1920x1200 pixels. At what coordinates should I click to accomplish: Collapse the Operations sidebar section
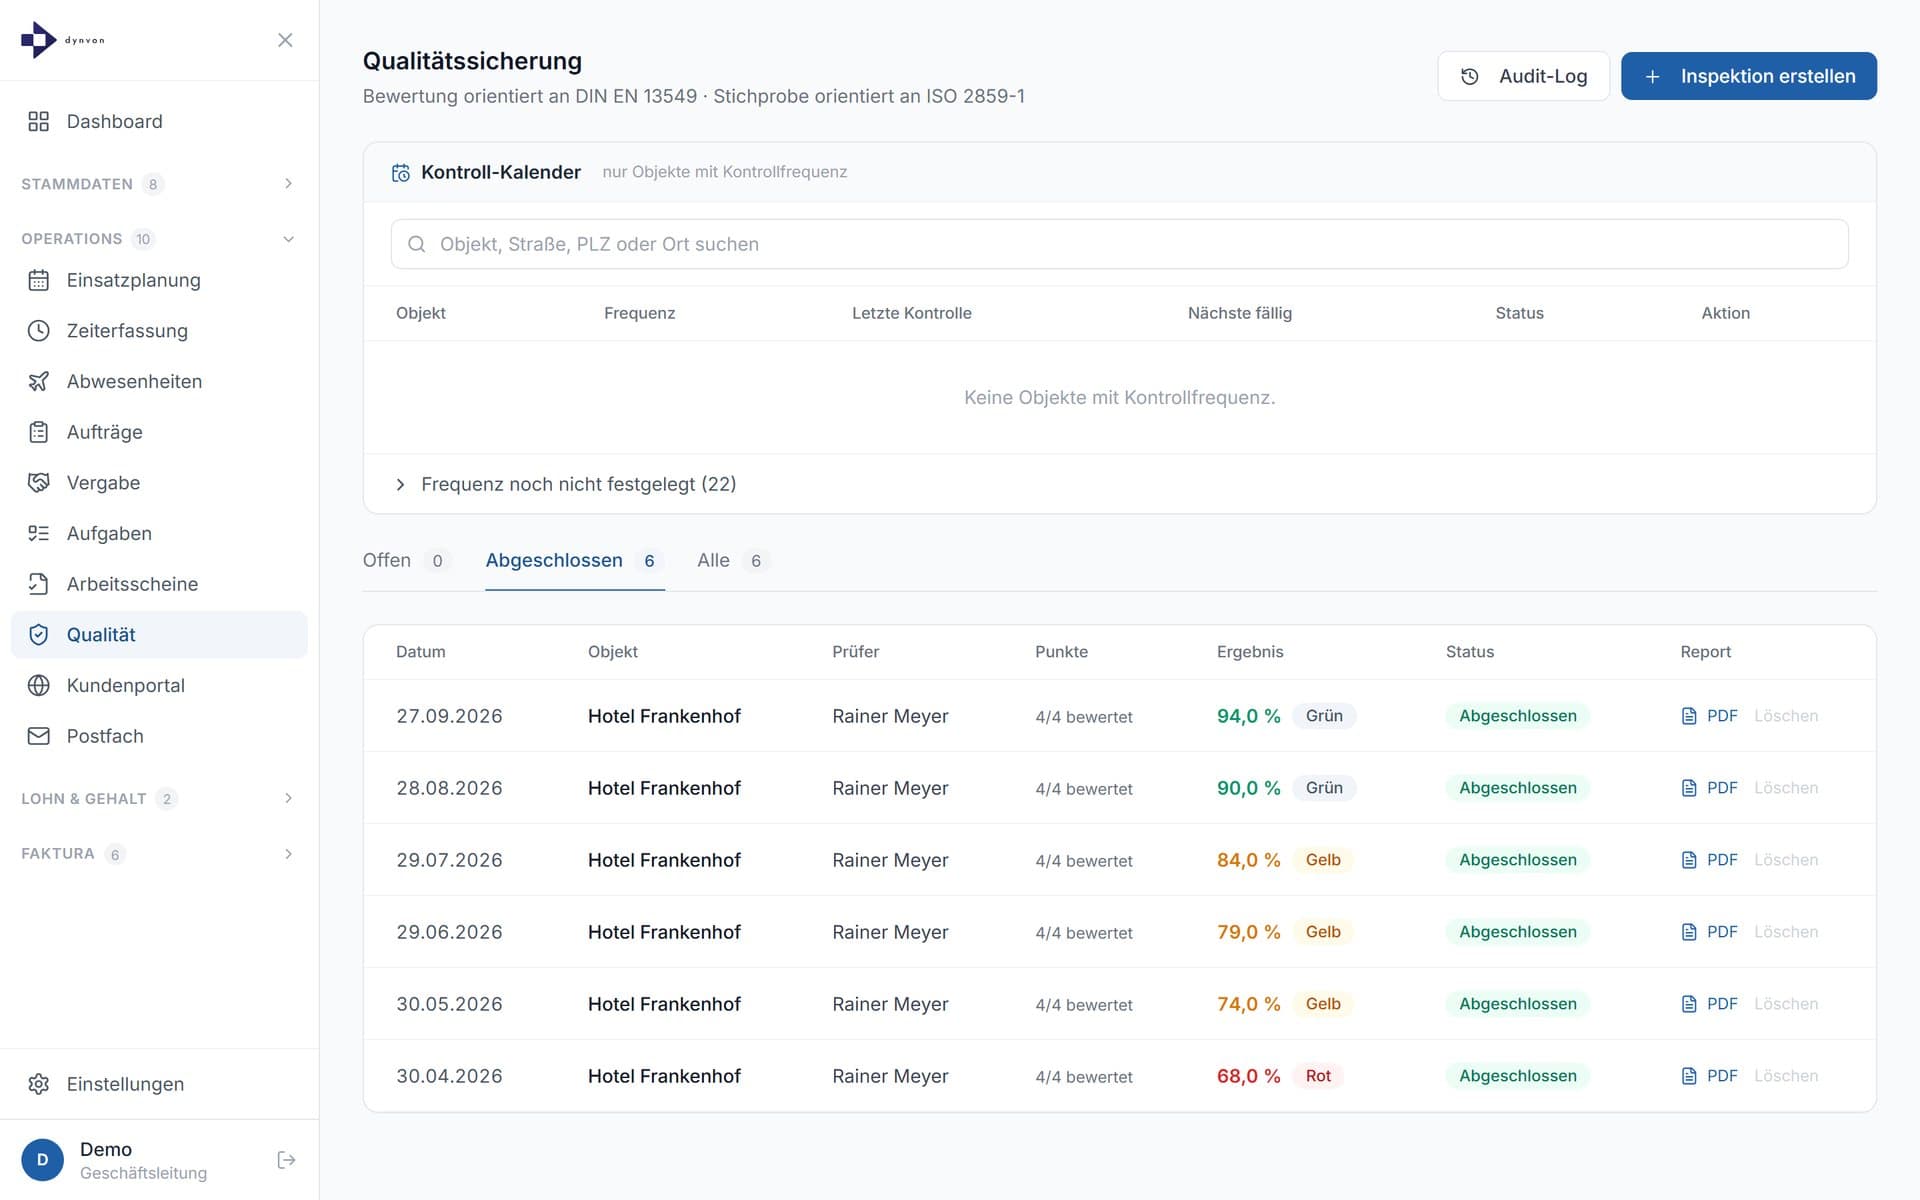(159, 239)
